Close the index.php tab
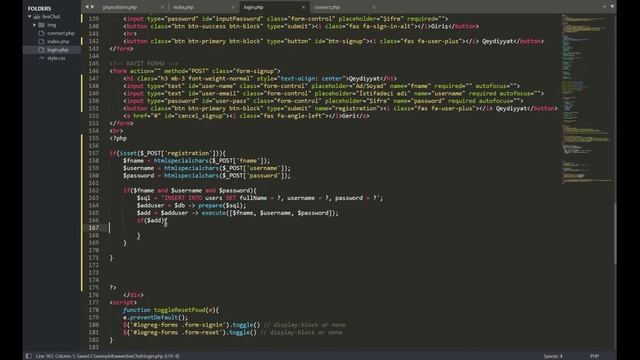Viewport: 640px width, 360px height. pyautogui.click(x=233, y=7)
